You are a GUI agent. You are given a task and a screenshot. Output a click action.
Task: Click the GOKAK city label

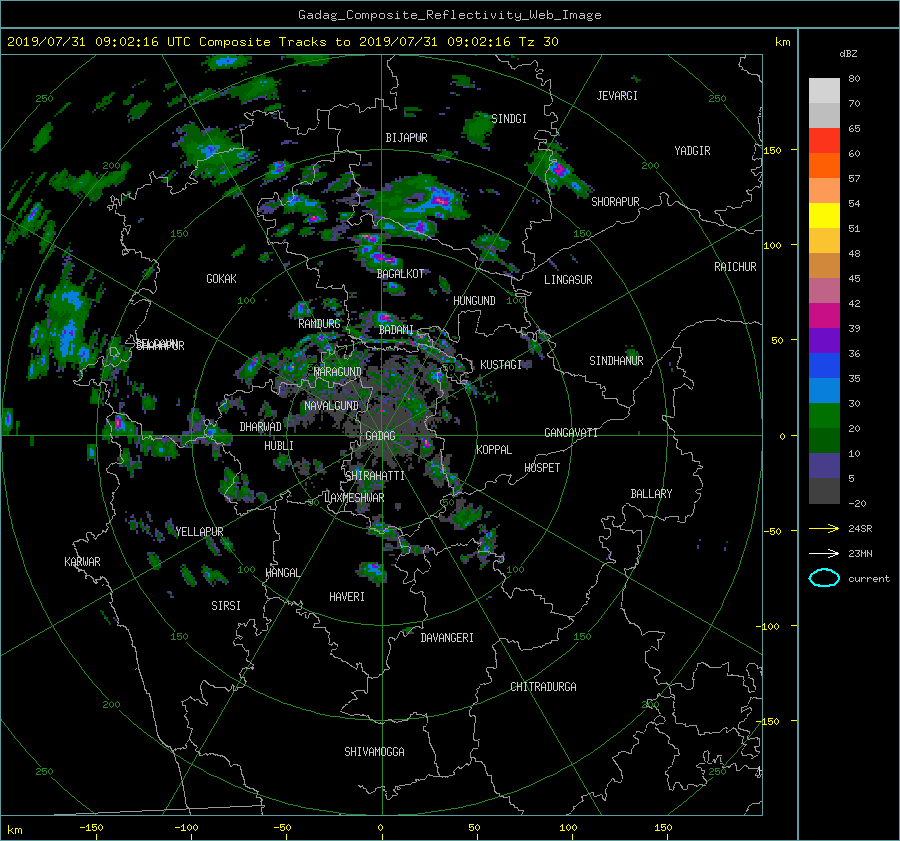coord(222,279)
